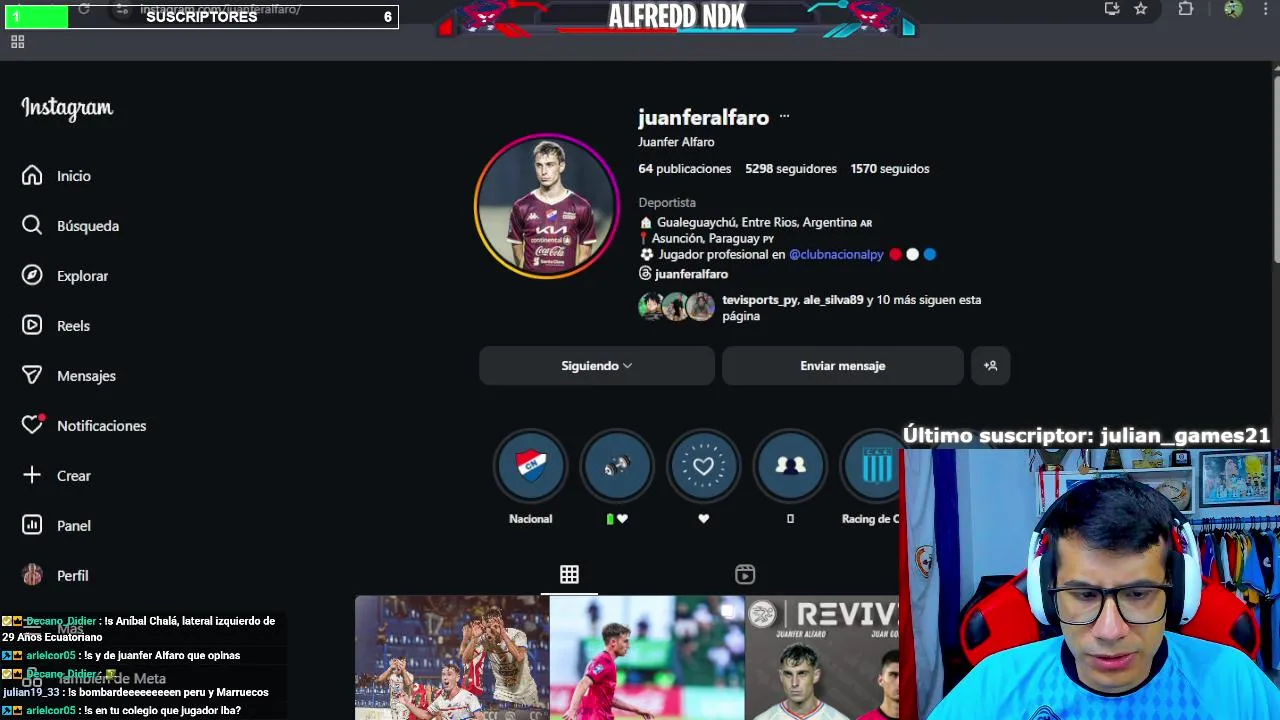Open browser apps grid icon
The image size is (1280, 720).
coord(17,42)
